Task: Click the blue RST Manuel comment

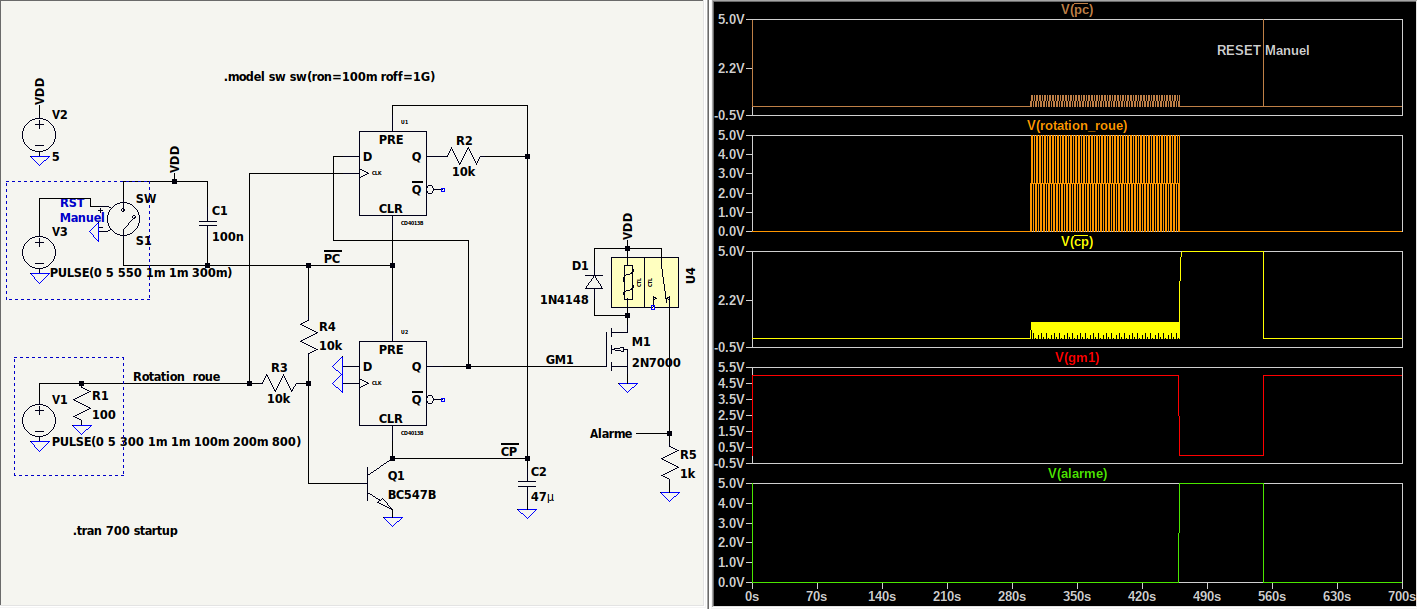Action: 82,210
